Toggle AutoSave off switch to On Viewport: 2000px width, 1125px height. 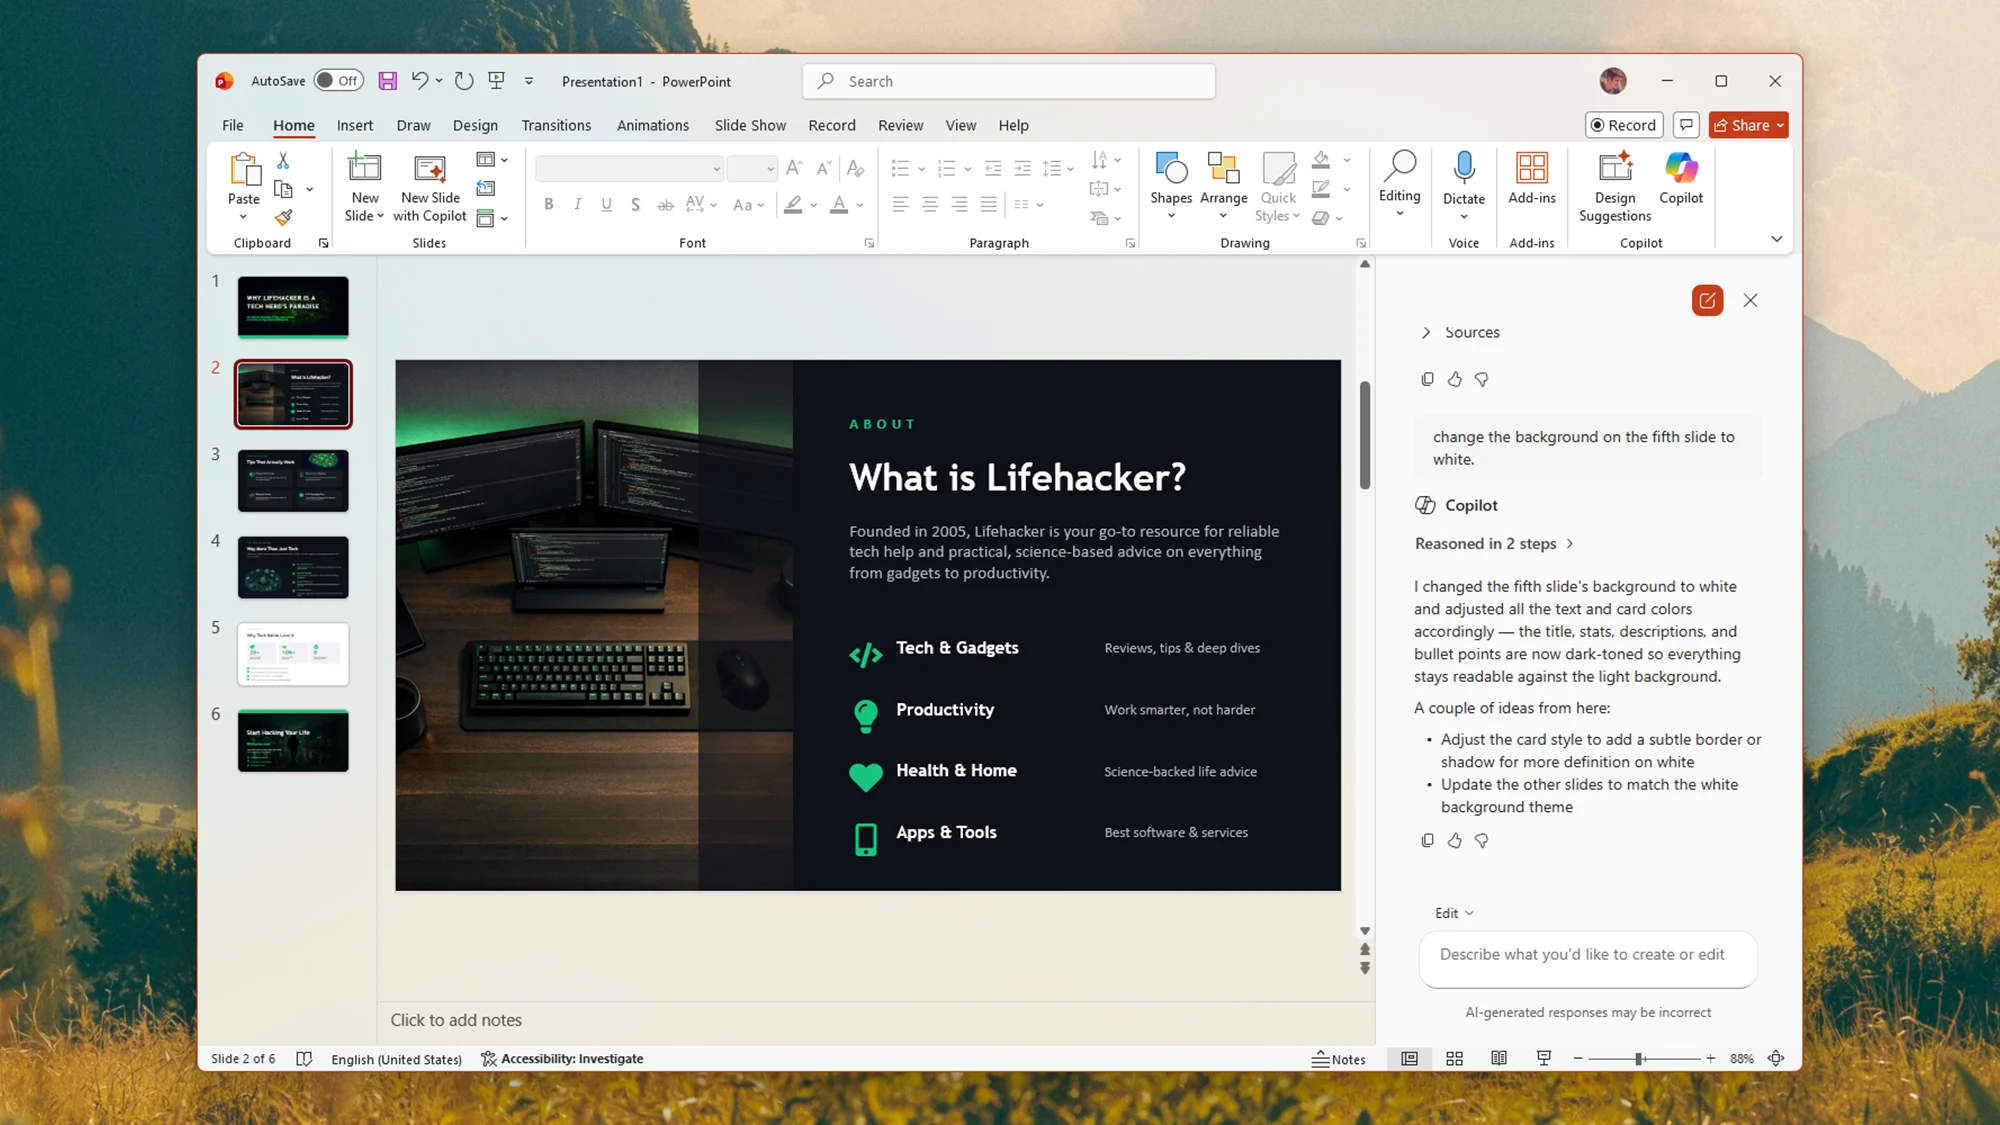pyautogui.click(x=338, y=80)
